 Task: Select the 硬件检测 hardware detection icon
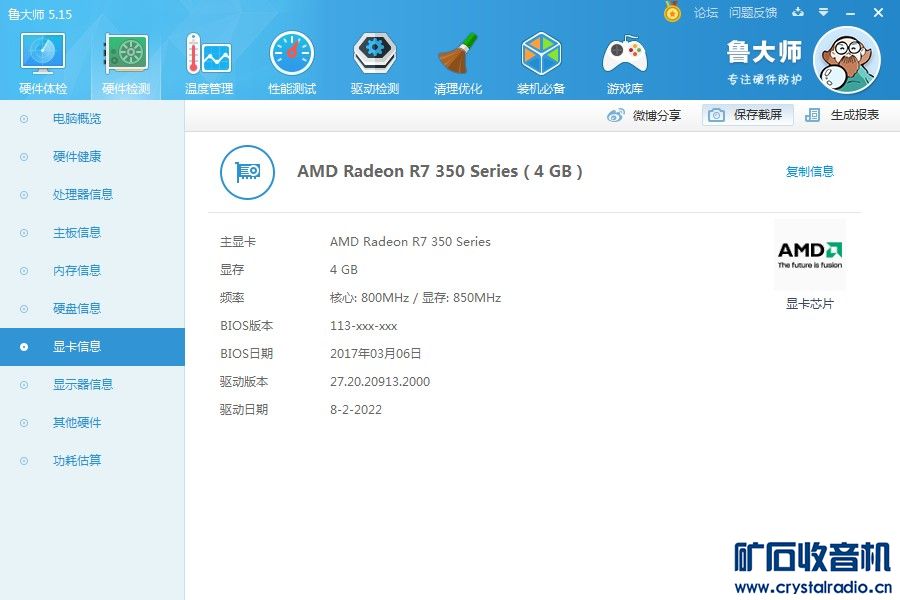click(126, 53)
